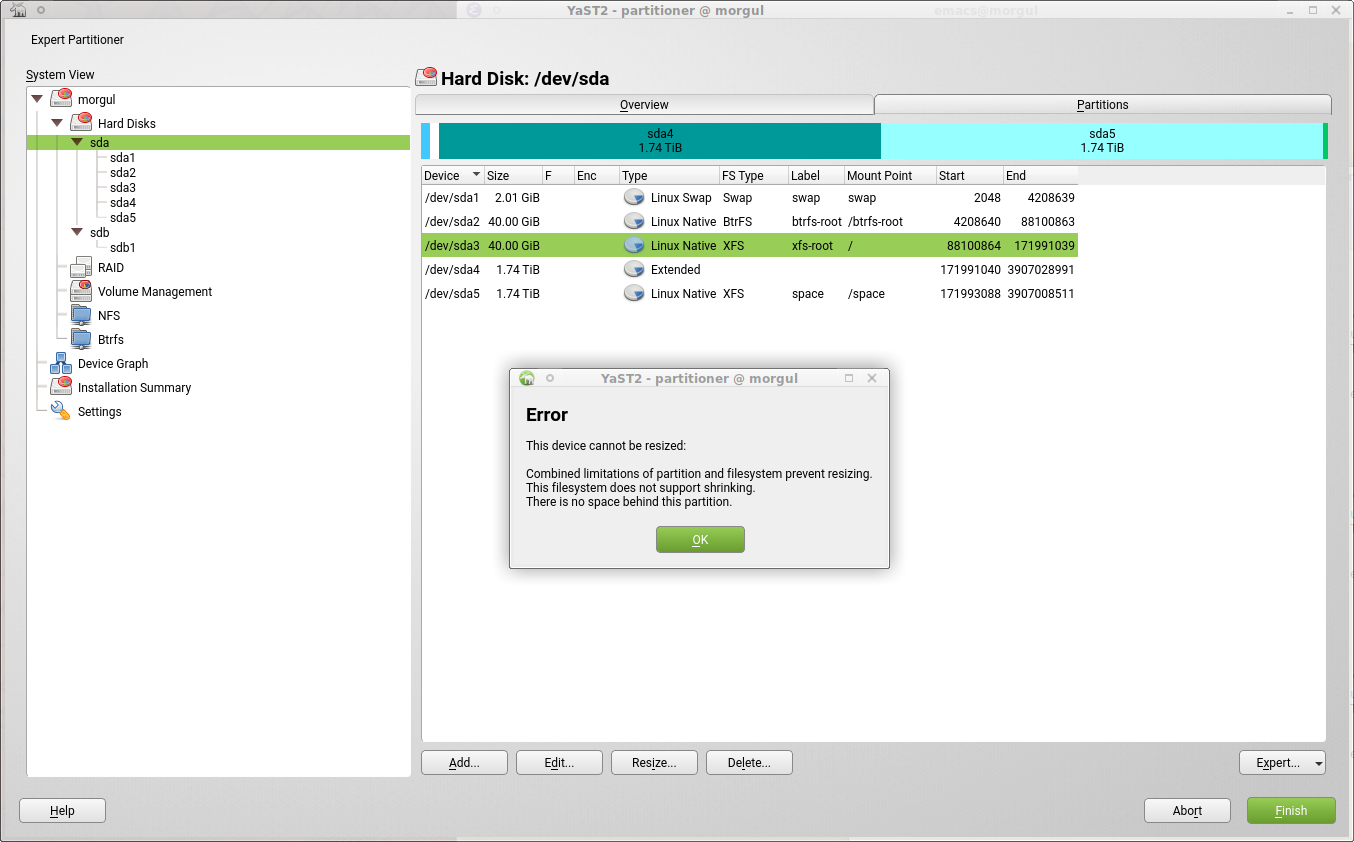The height and width of the screenshot is (842, 1354).
Task: Switch to the Partitions tab
Action: click(1102, 105)
